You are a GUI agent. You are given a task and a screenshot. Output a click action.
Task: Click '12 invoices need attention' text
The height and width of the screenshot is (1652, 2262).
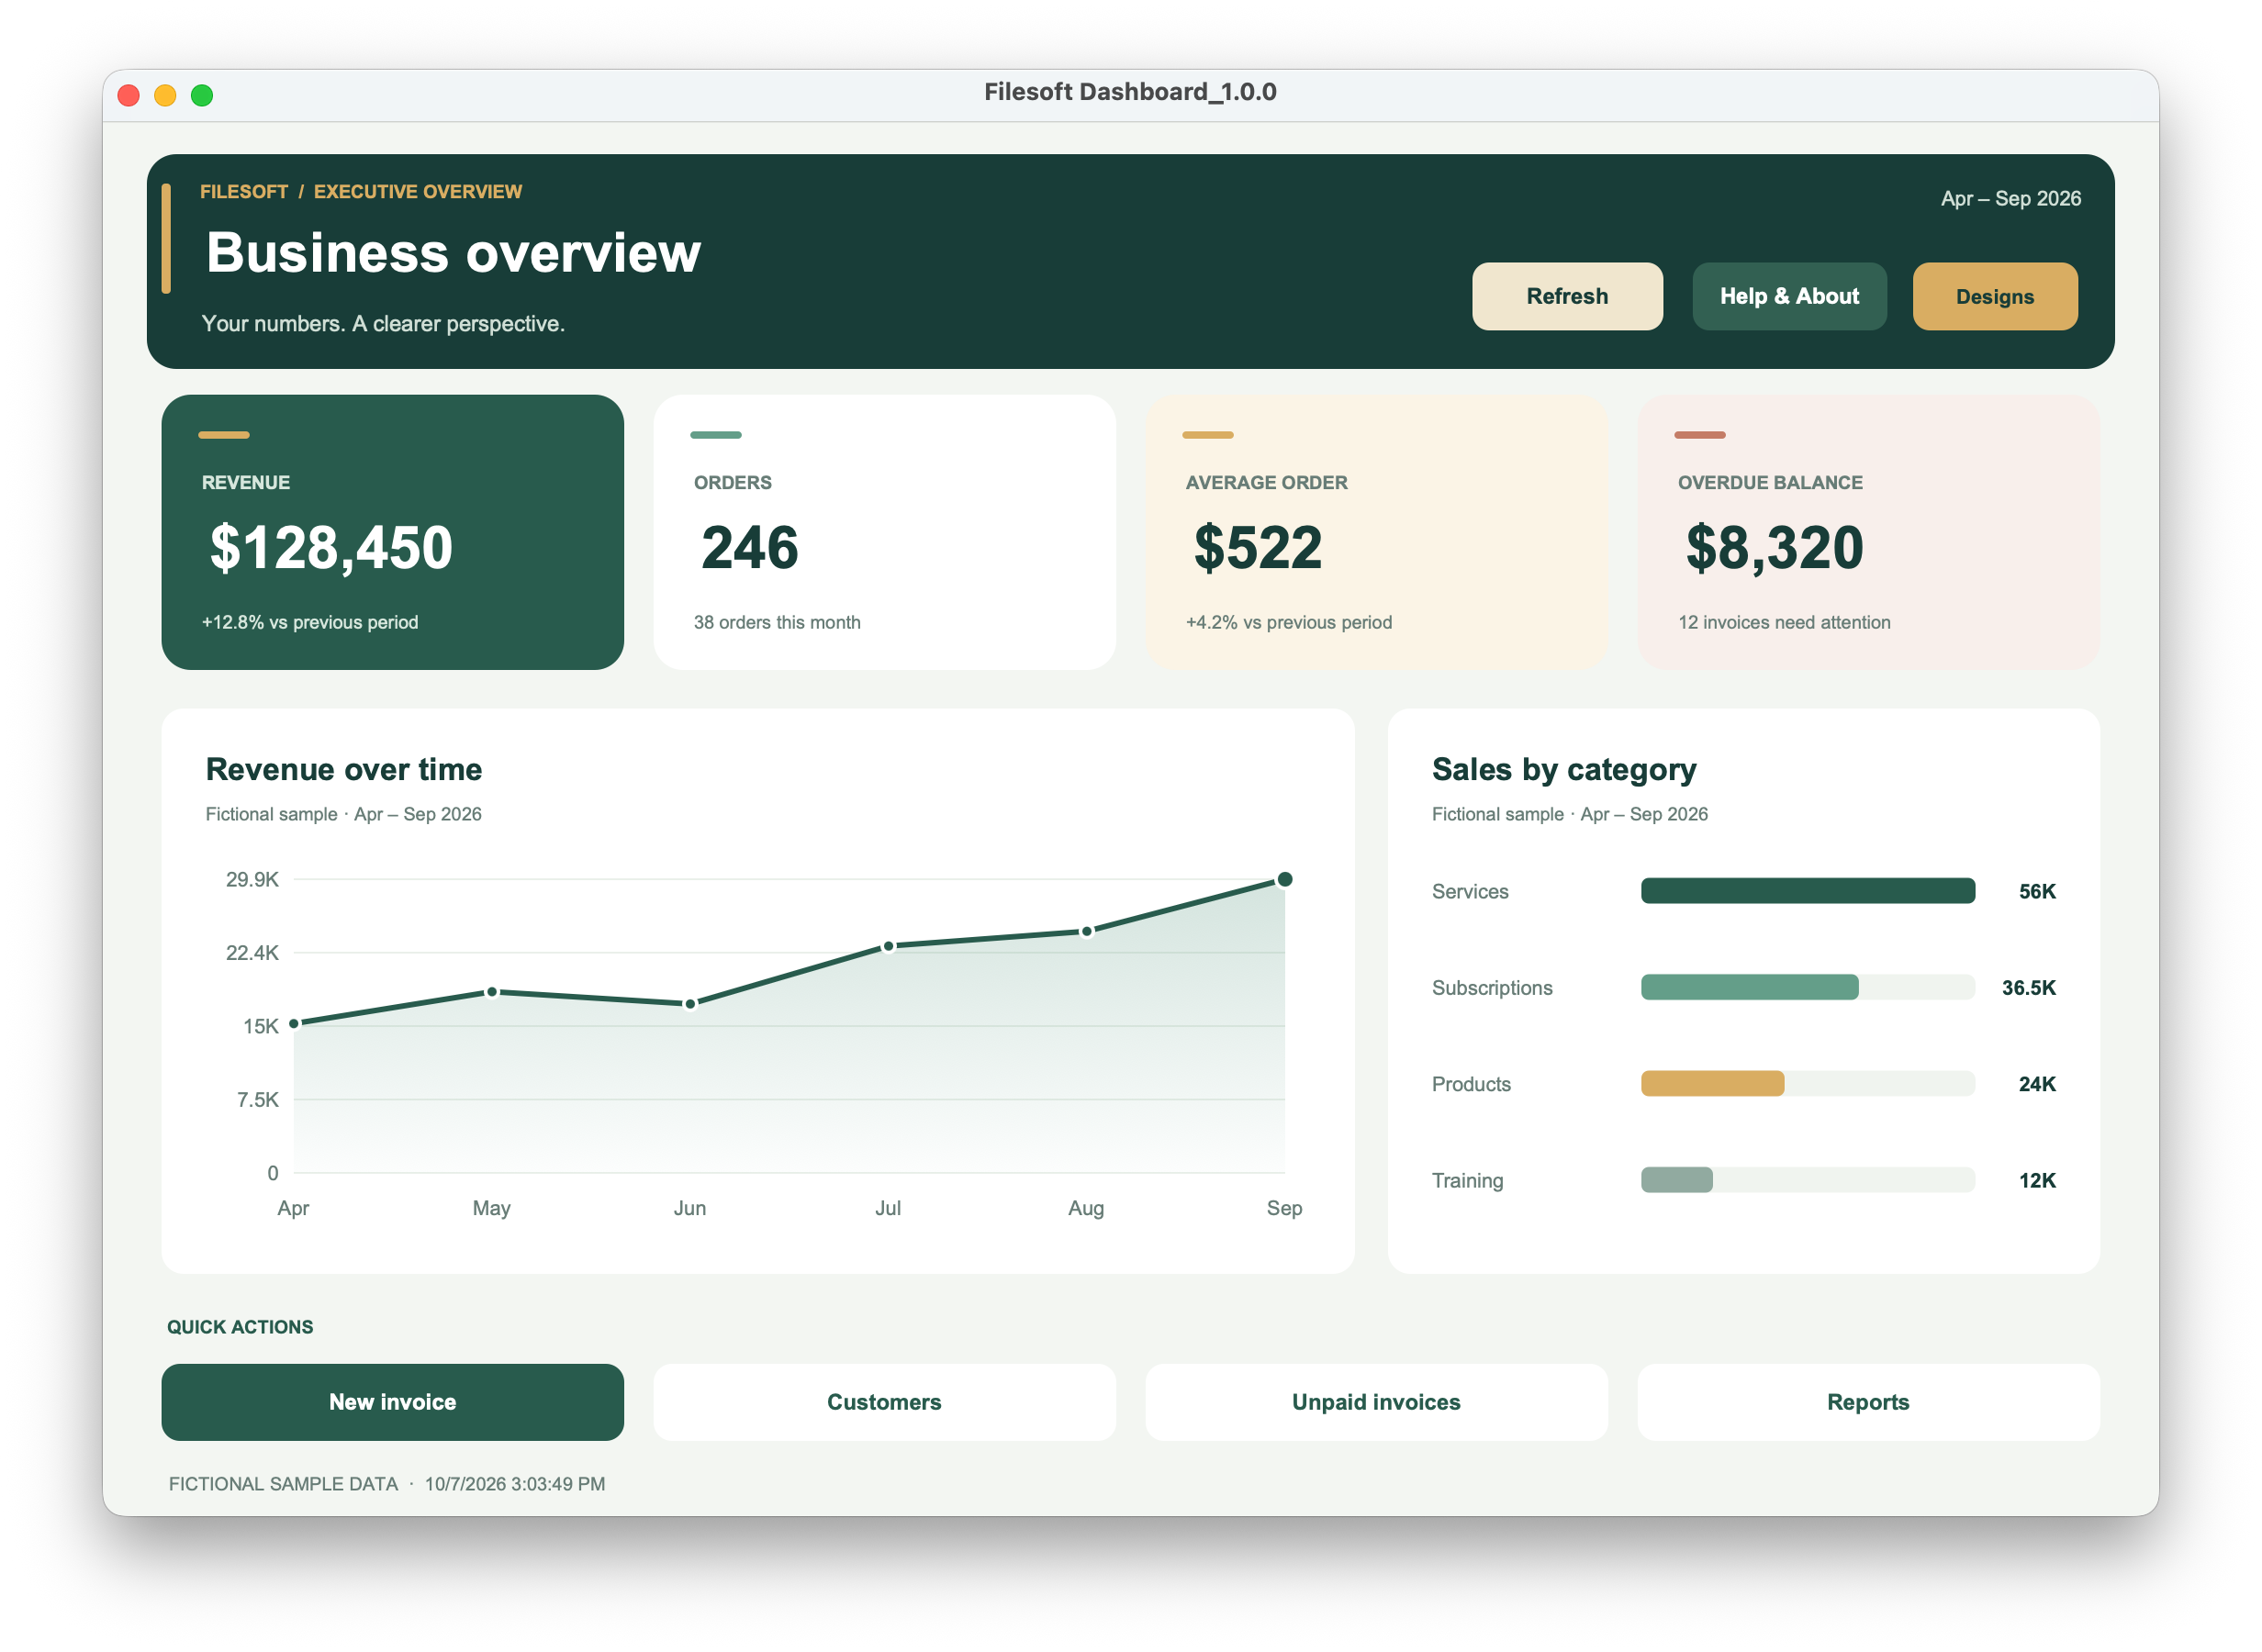tap(1784, 622)
